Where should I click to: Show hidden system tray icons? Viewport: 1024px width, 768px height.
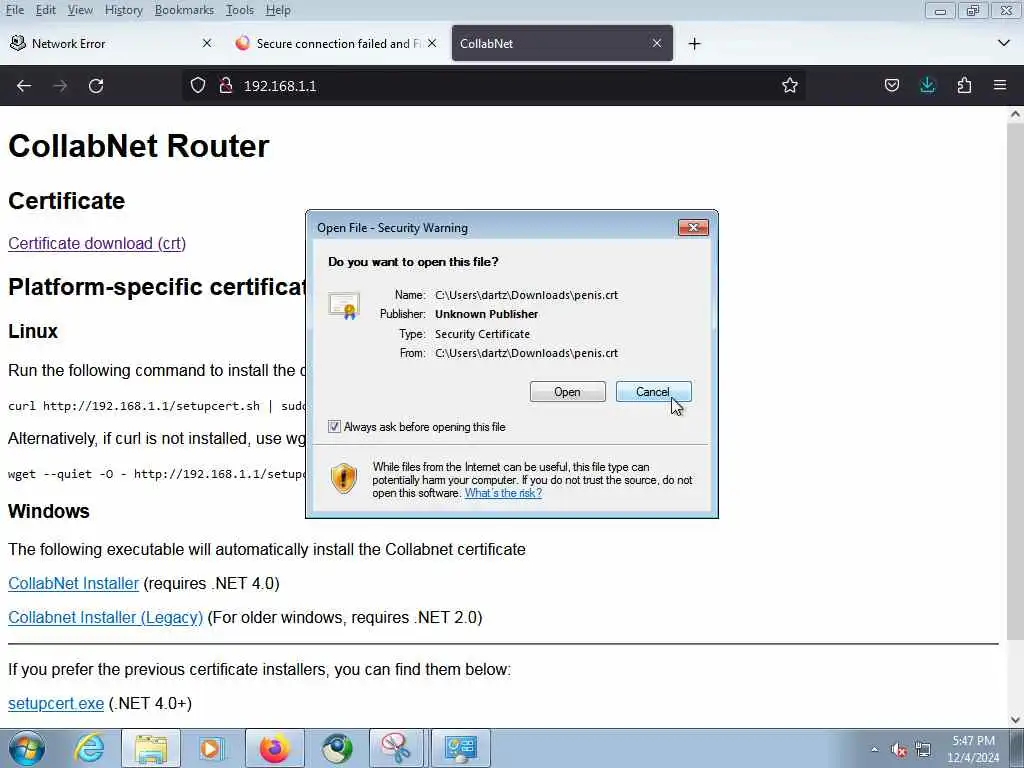874,749
